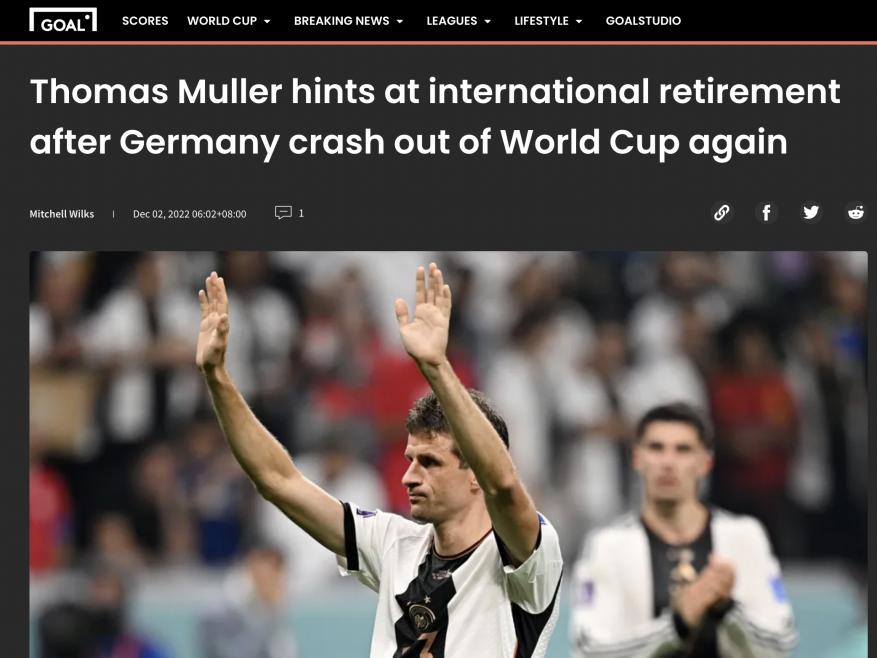Viewport: 877px width, 658px height.
Task: Select the Leagues menu label
Action: (451, 21)
